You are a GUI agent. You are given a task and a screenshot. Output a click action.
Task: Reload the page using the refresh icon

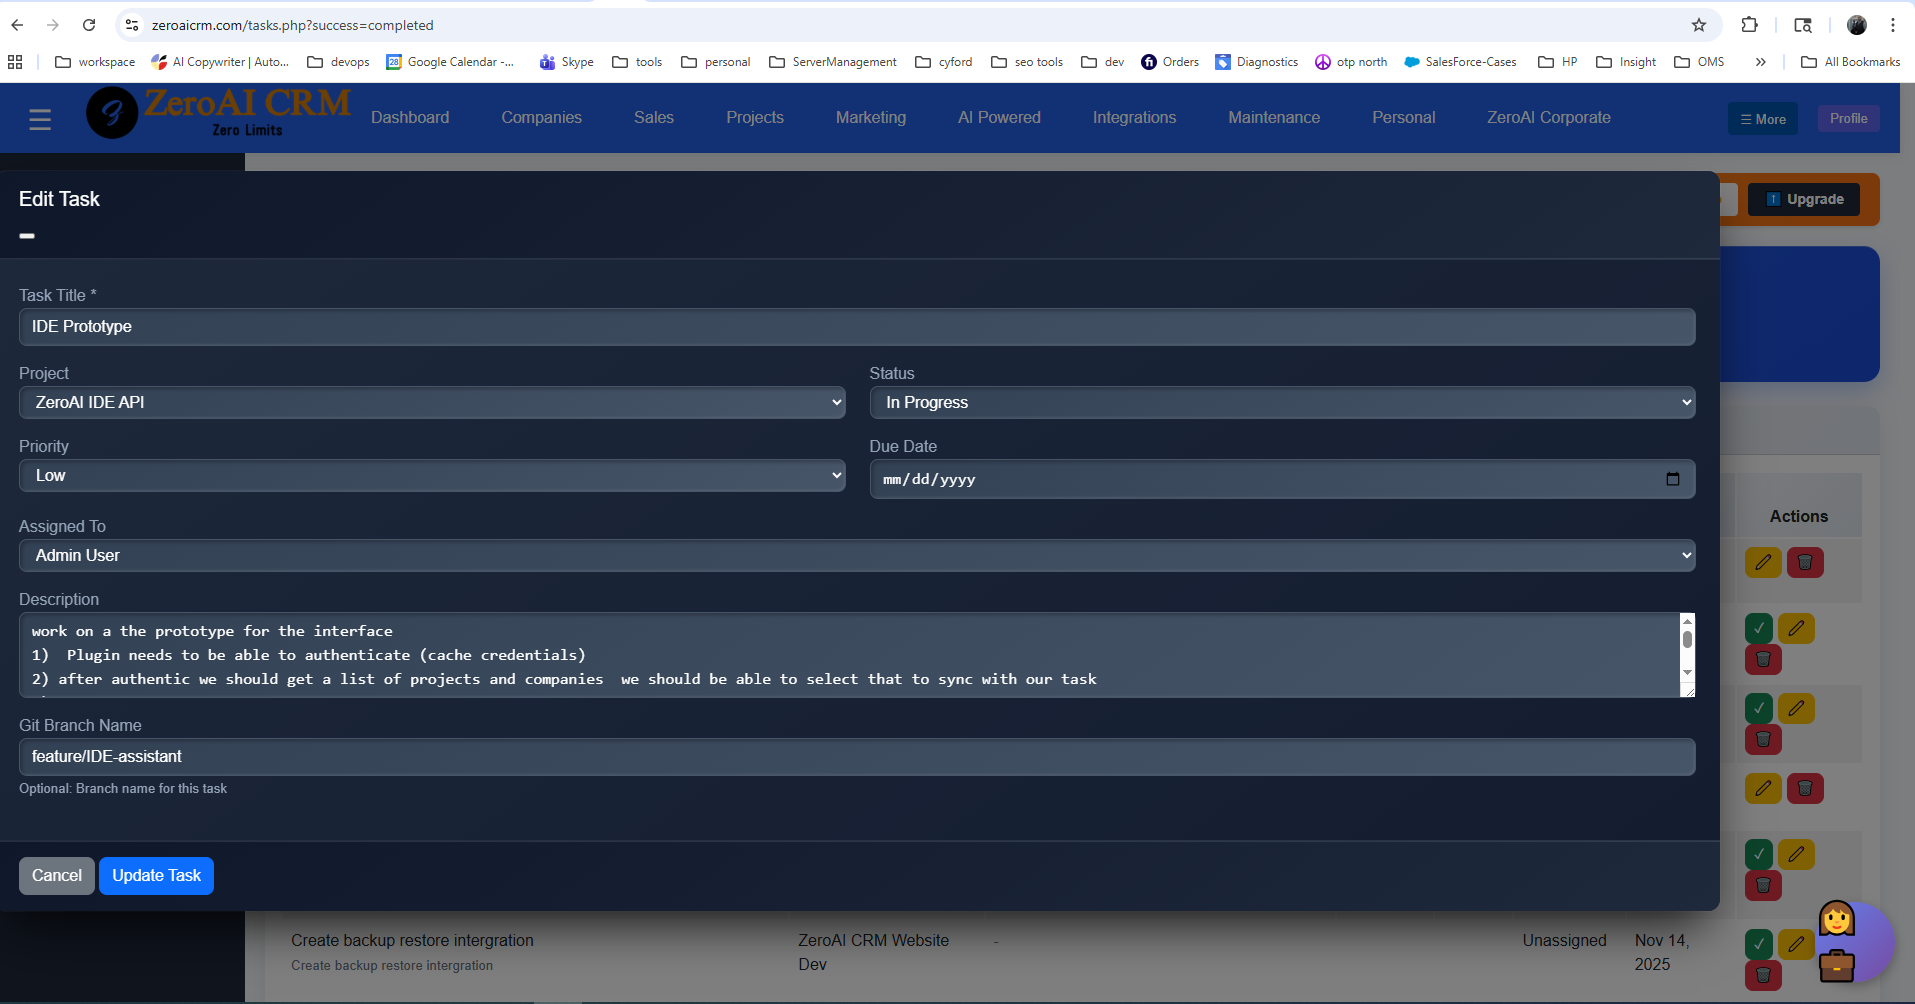89,25
